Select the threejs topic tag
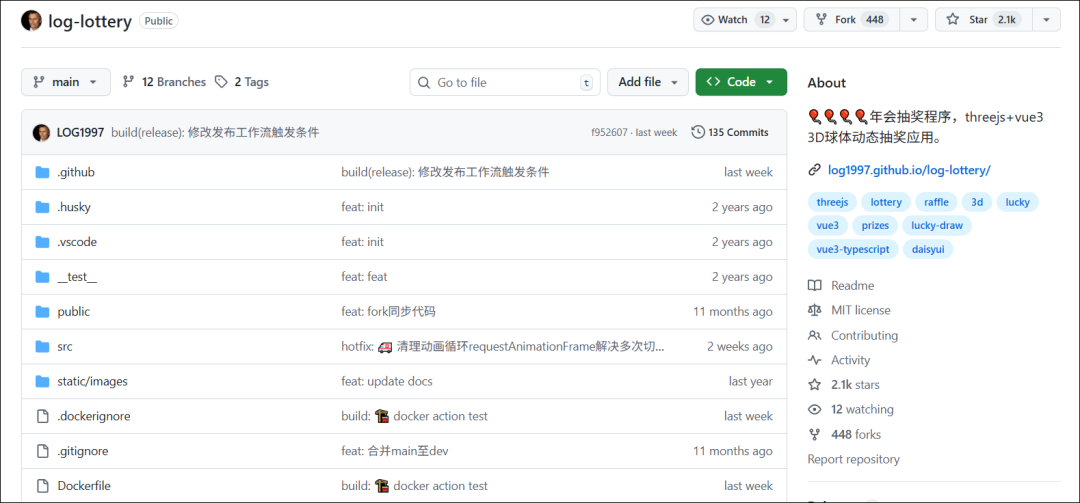 coord(832,202)
